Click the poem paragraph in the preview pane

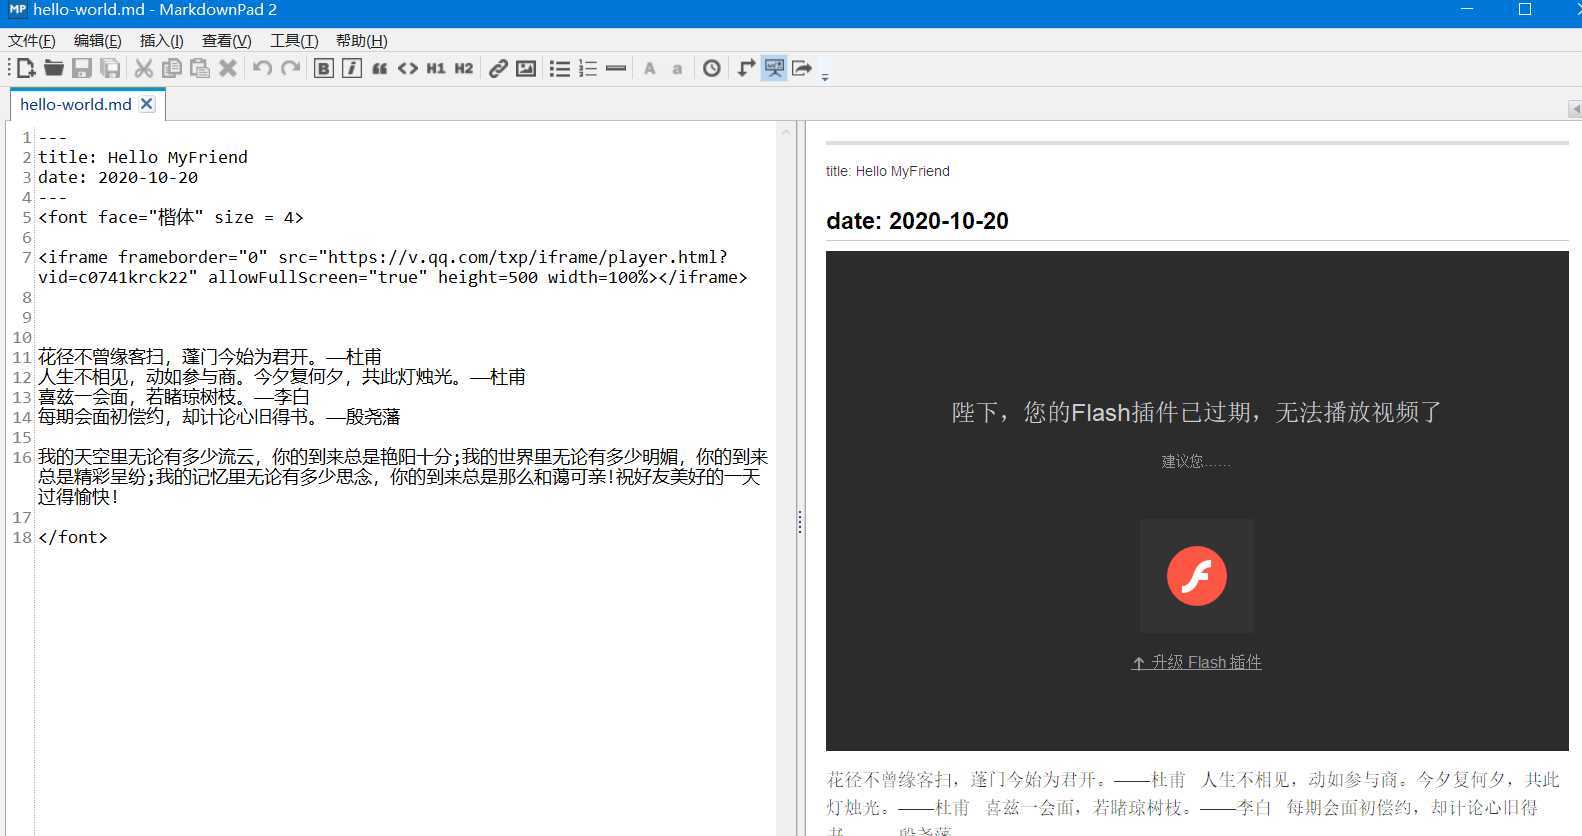coord(1192,803)
